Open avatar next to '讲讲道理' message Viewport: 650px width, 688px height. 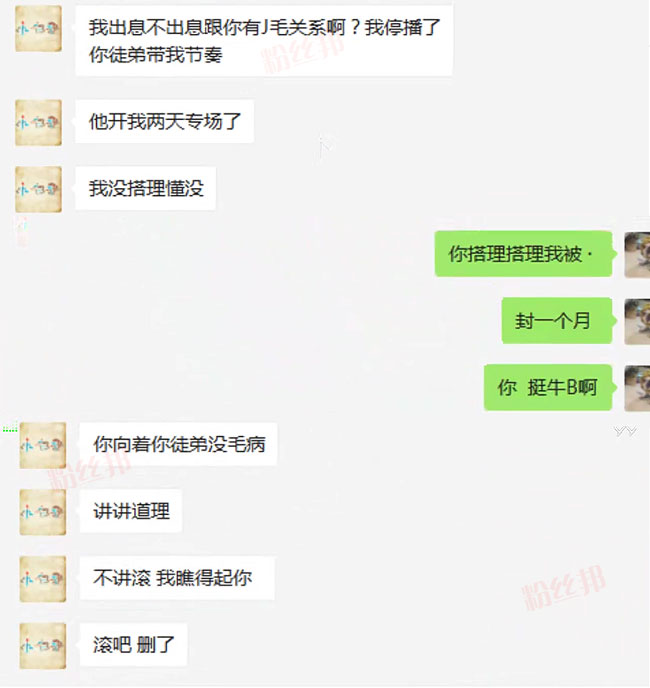(x=43, y=512)
